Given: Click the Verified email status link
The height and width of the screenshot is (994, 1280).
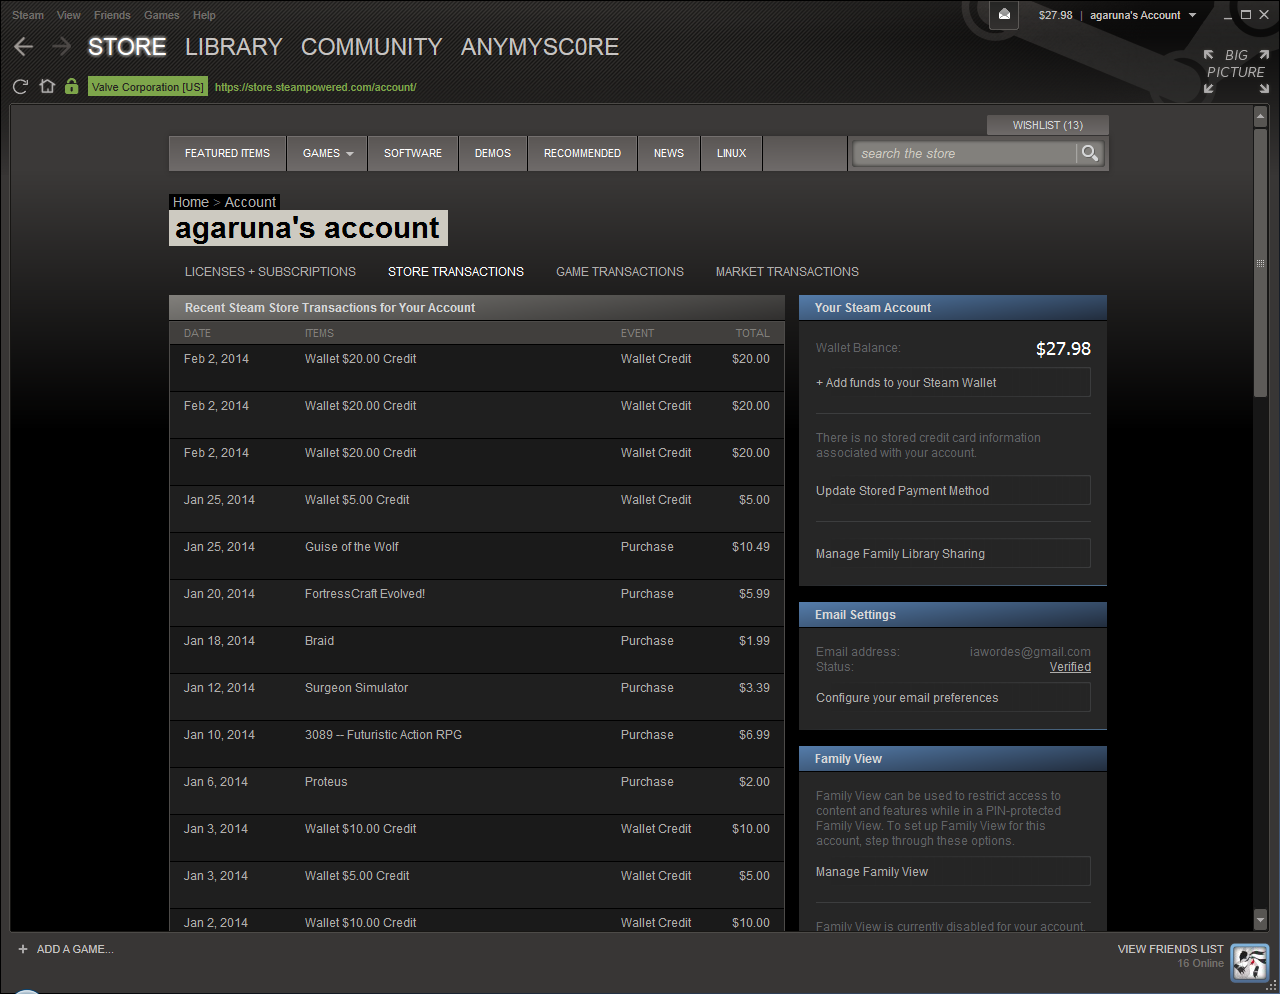Looking at the screenshot, I should [x=1070, y=667].
